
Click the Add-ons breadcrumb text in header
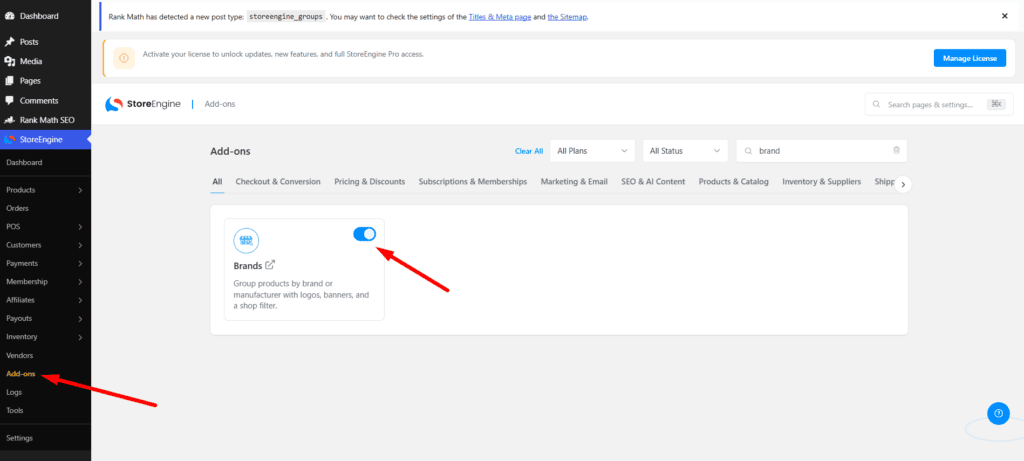tap(220, 104)
